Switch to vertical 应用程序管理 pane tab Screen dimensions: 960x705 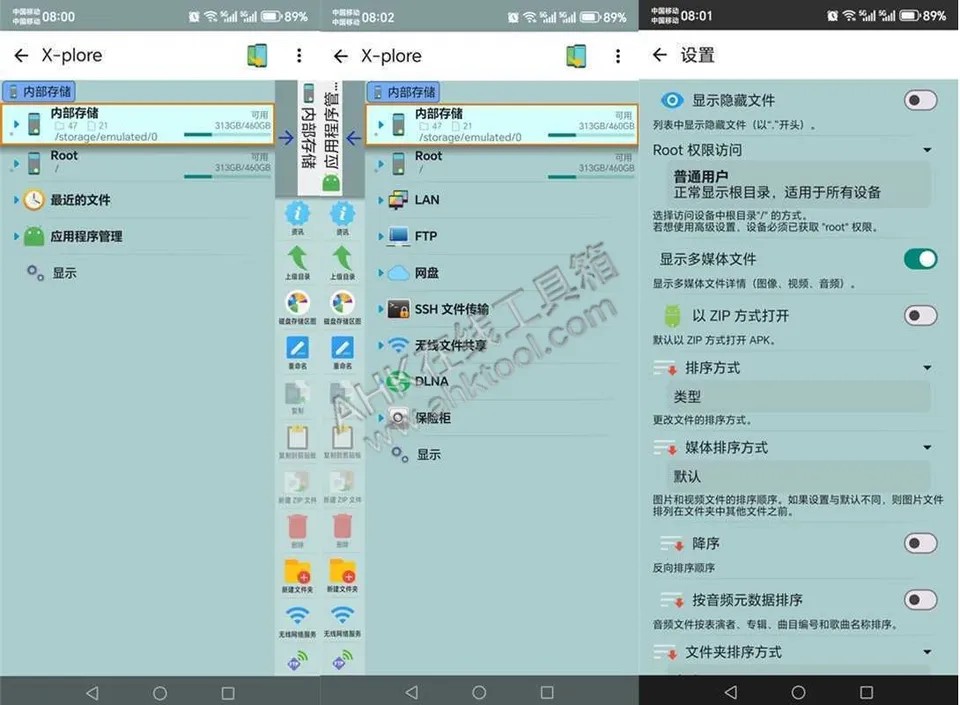click(331, 137)
